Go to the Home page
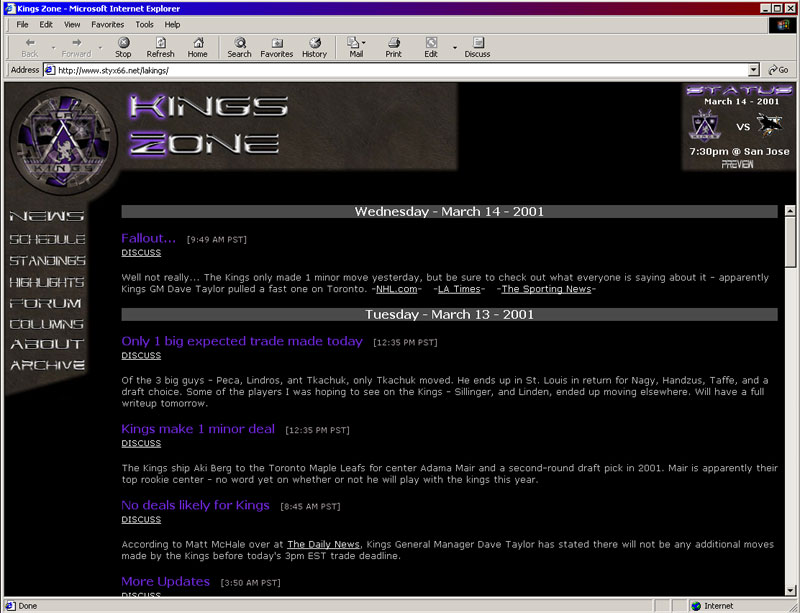Viewport: 800px width, 613px height. click(x=197, y=47)
